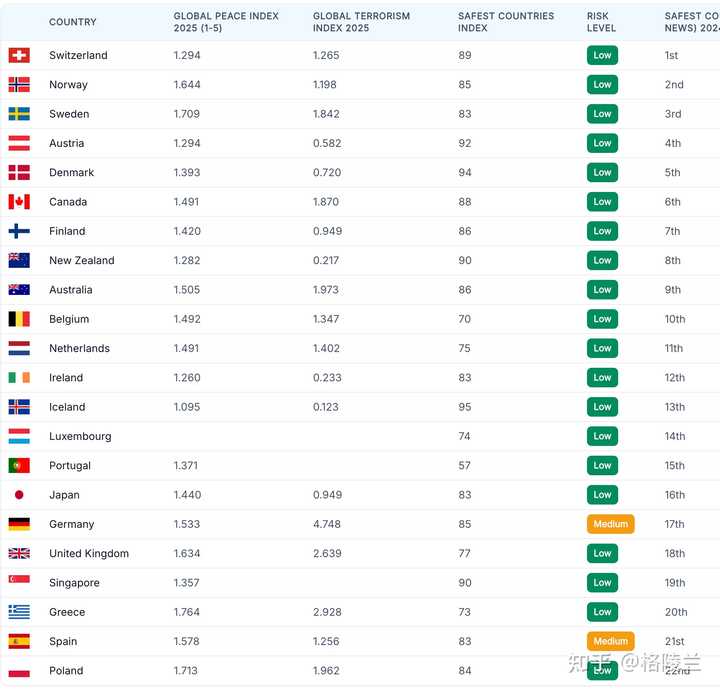Select the New Zealand country name
720x692 pixels.
pos(82,261)
